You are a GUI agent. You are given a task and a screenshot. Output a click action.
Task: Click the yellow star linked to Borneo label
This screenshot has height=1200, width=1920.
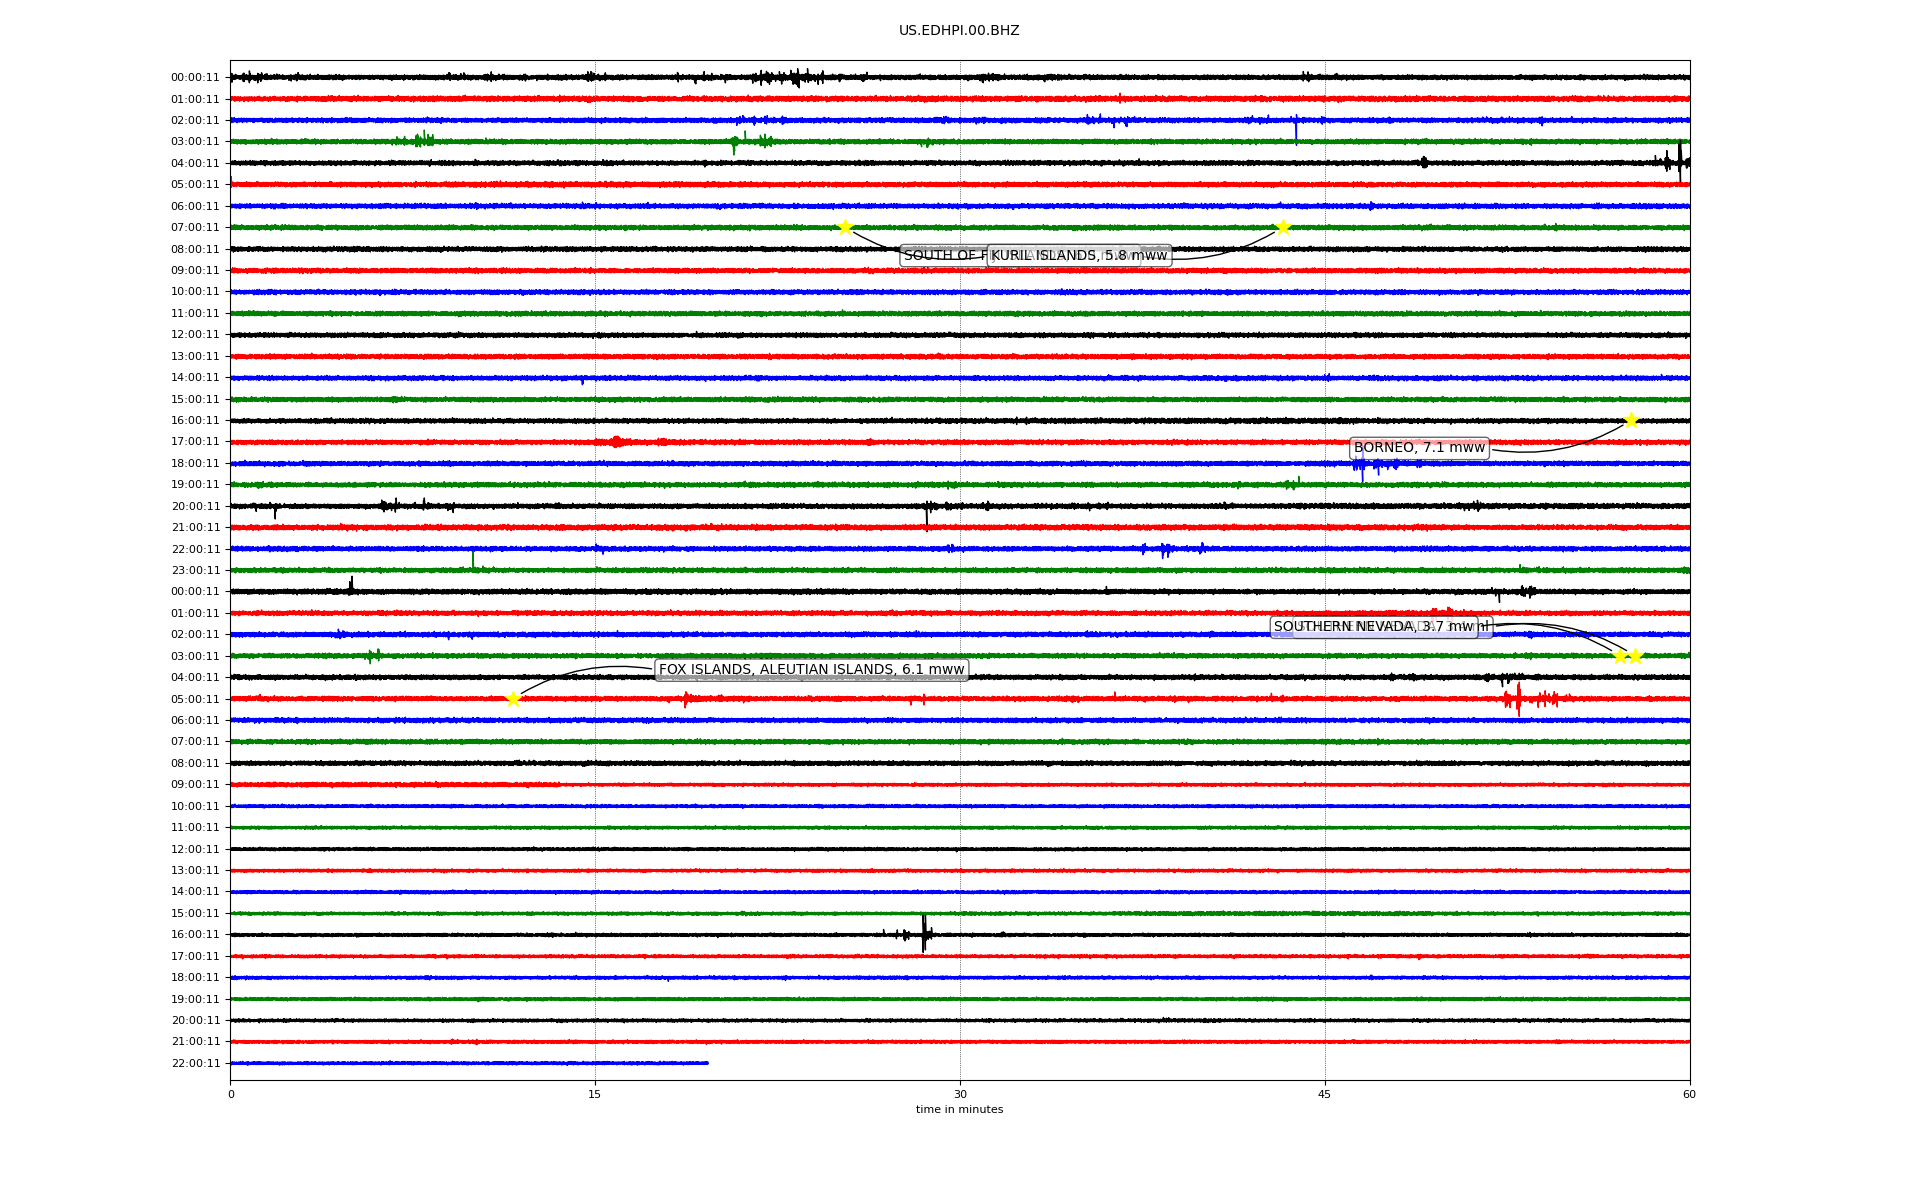tap(1631, 420)
